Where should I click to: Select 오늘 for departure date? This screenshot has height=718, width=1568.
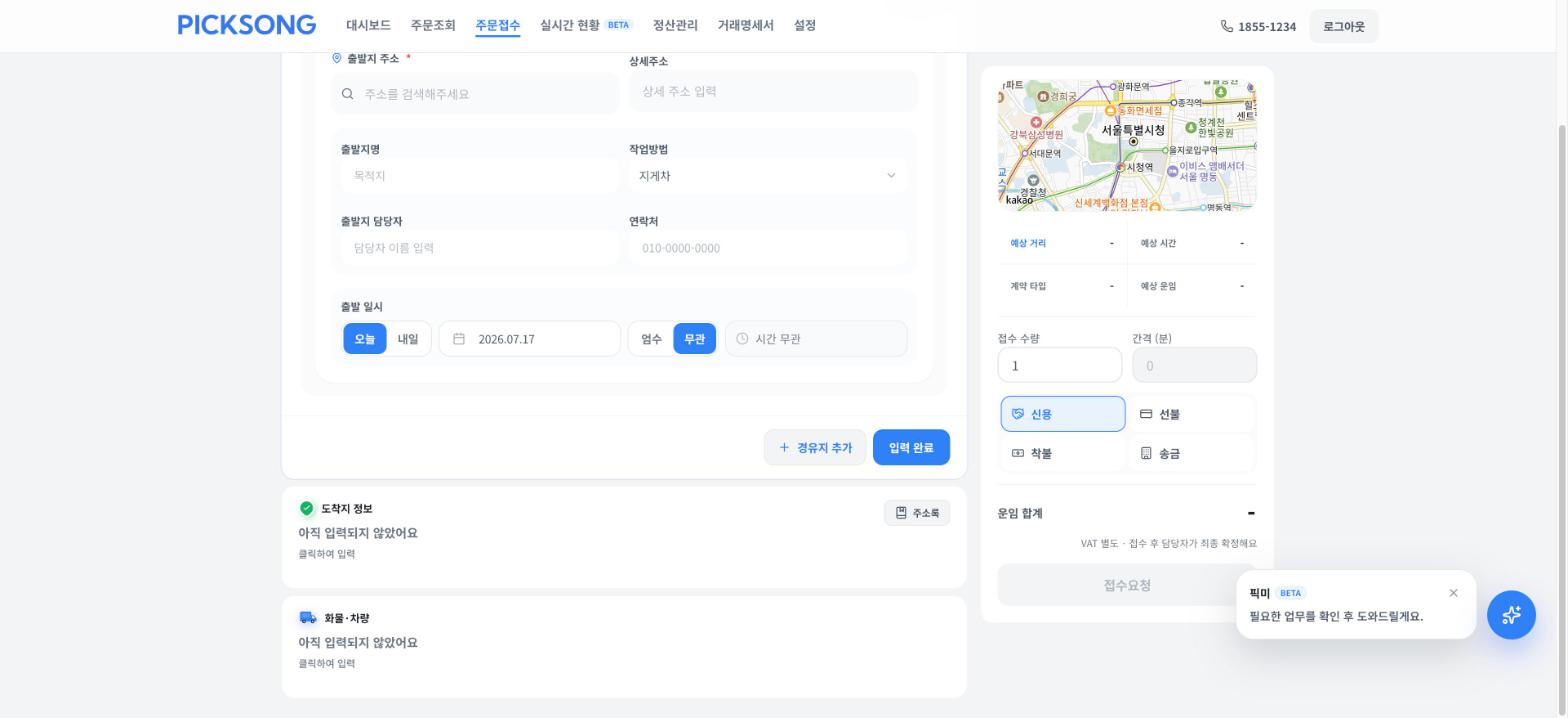click(x=365, y=339)
